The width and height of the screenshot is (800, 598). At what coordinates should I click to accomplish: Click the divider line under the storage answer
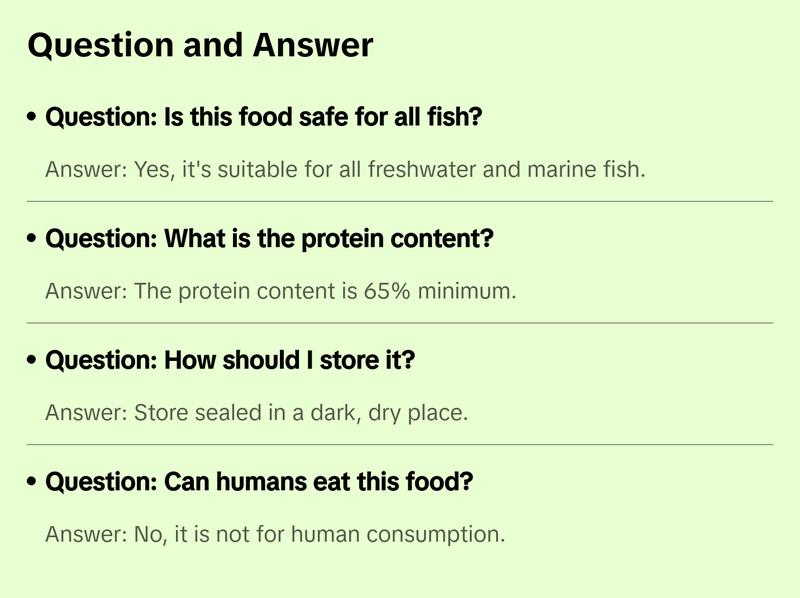(x=400, y=444)
